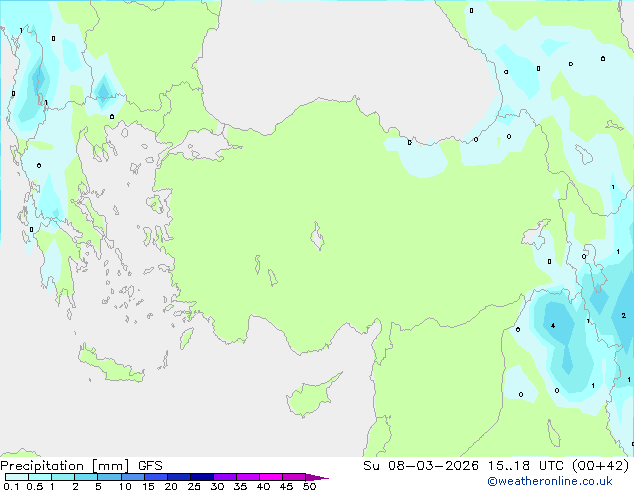Click the 0.1–0.5 mm legend color swatch
634x490 pixels.
click(x=17, y=477)
